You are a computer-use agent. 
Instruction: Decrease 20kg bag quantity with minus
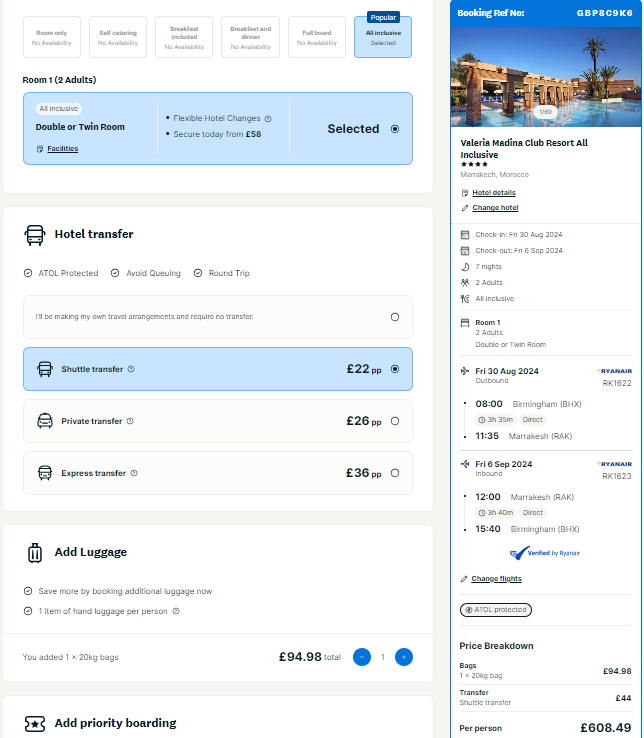pyautogui.click(x=362, y=657)
